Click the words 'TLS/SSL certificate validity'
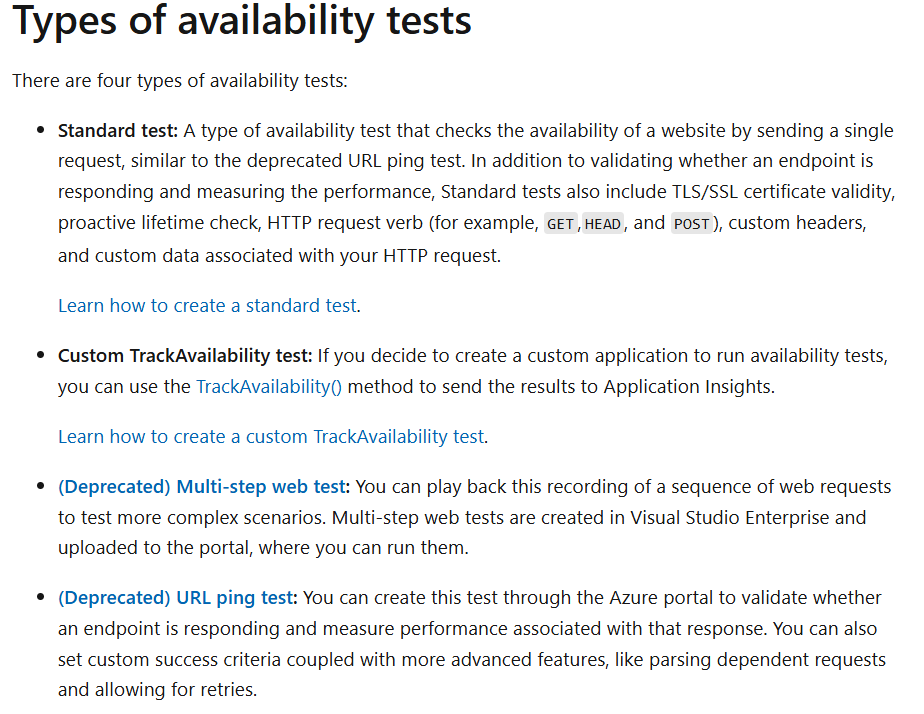 pos(782,191)
